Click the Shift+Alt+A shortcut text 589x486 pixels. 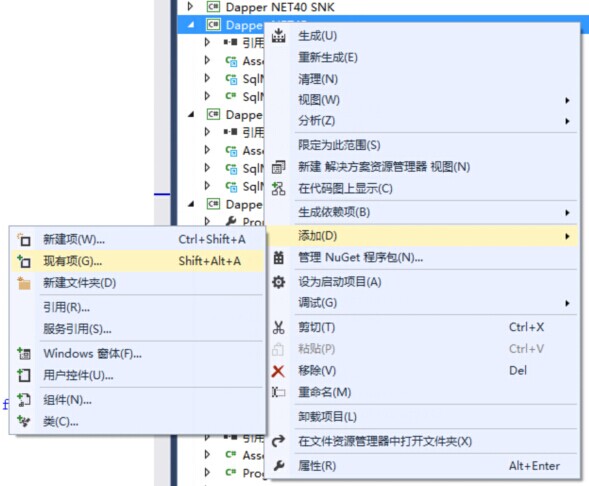pyautogui.click(x=210, y=261)
